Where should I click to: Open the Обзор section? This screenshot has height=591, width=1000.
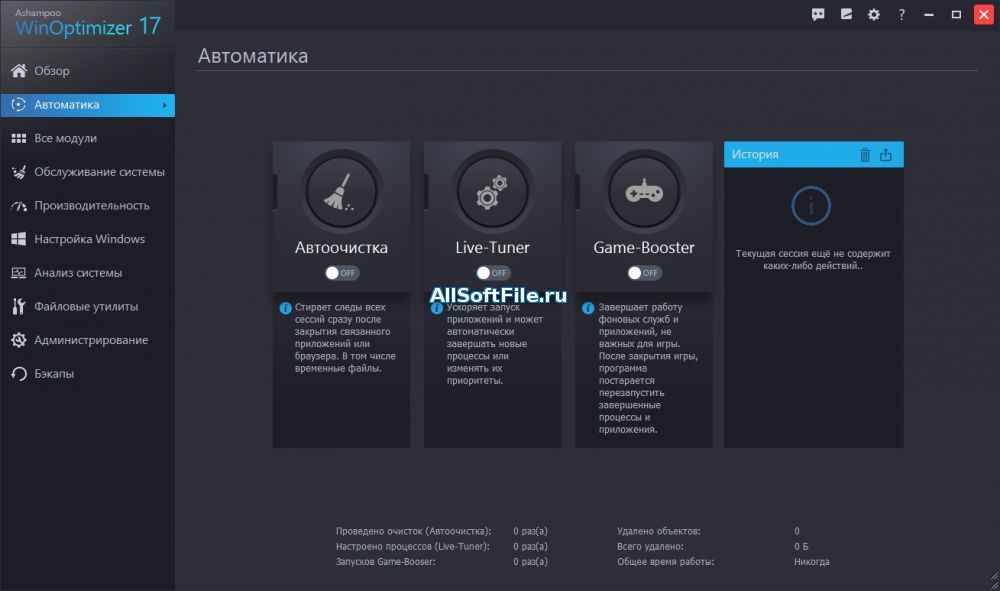[87, 71]
